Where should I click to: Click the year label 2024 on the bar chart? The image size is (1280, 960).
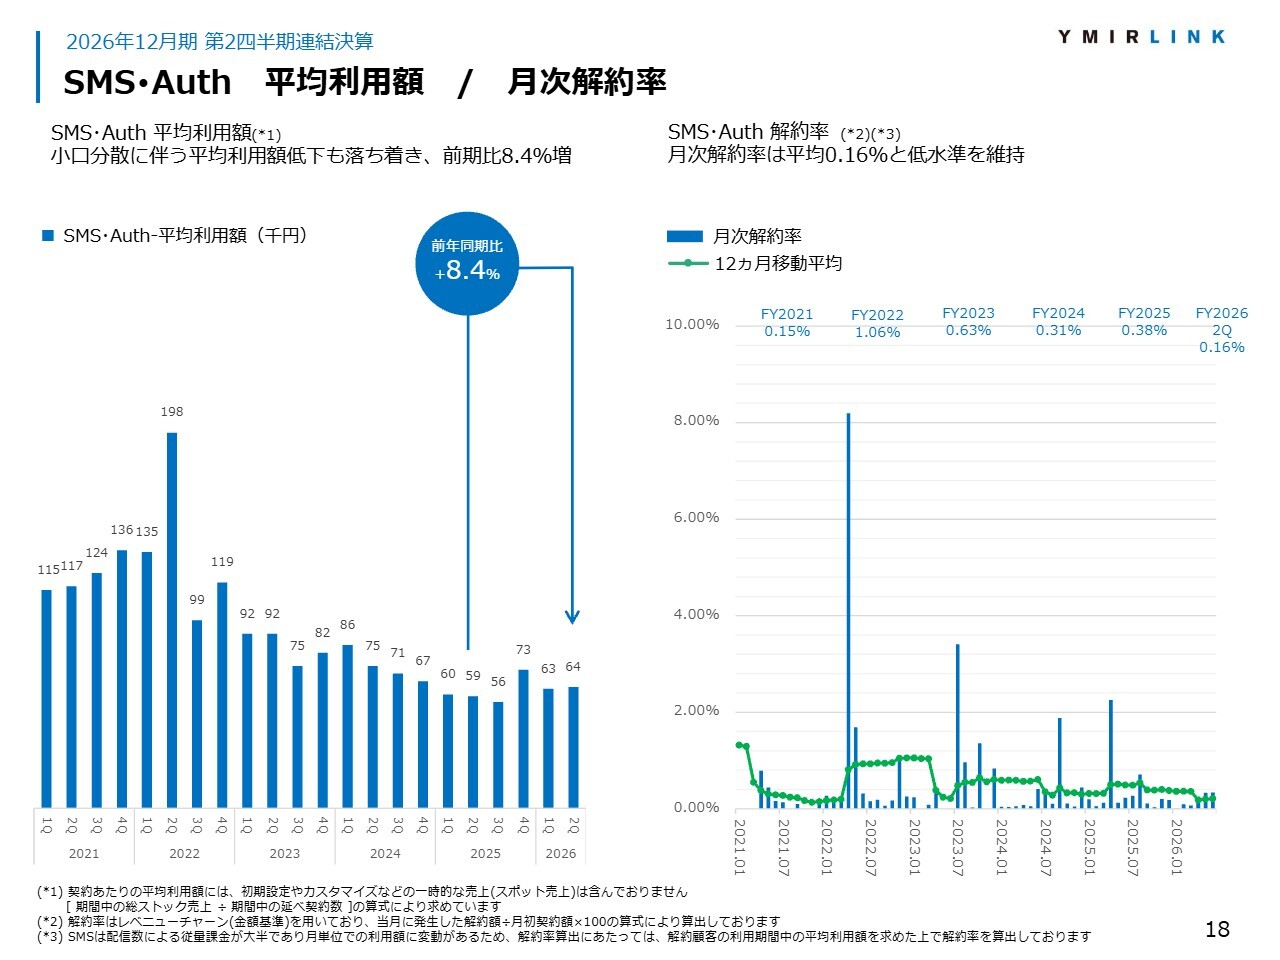pos(385,854)
